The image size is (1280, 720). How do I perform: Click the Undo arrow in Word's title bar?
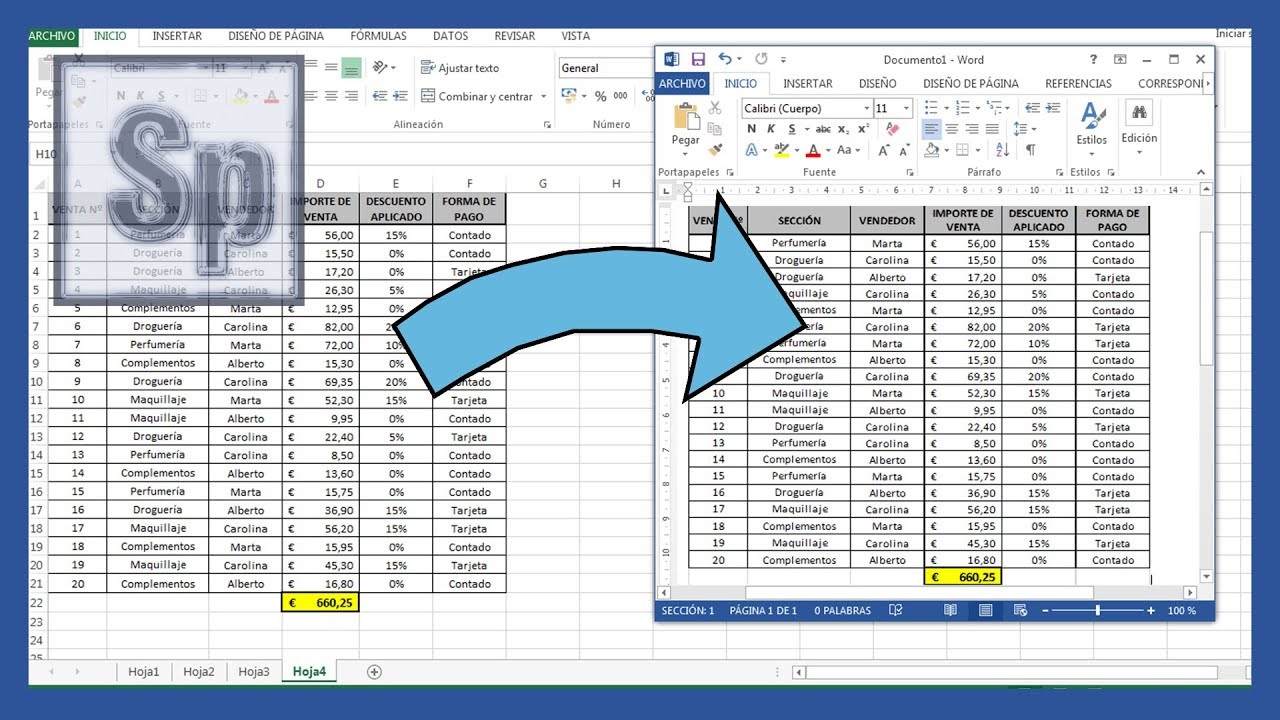point(723,59)
